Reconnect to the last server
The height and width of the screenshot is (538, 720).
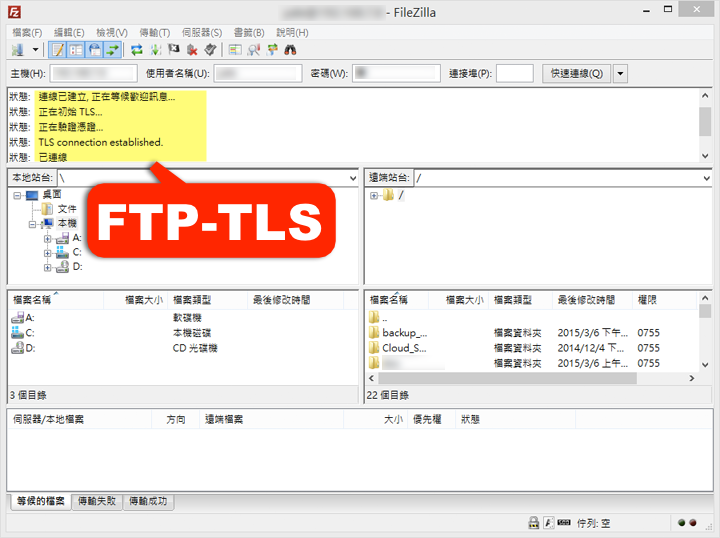pos(210,50)
